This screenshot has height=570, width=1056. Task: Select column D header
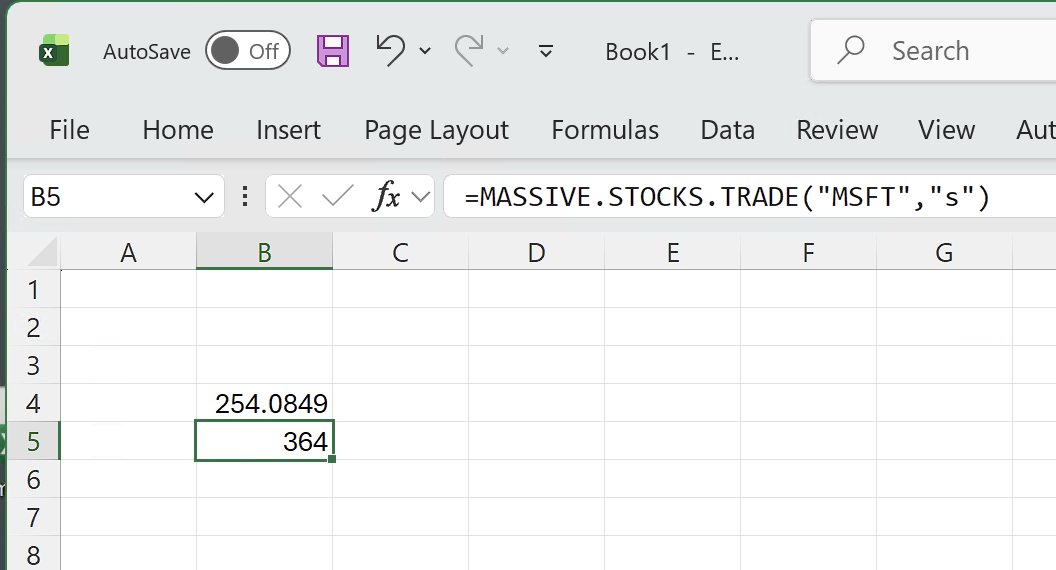[536, 252]
